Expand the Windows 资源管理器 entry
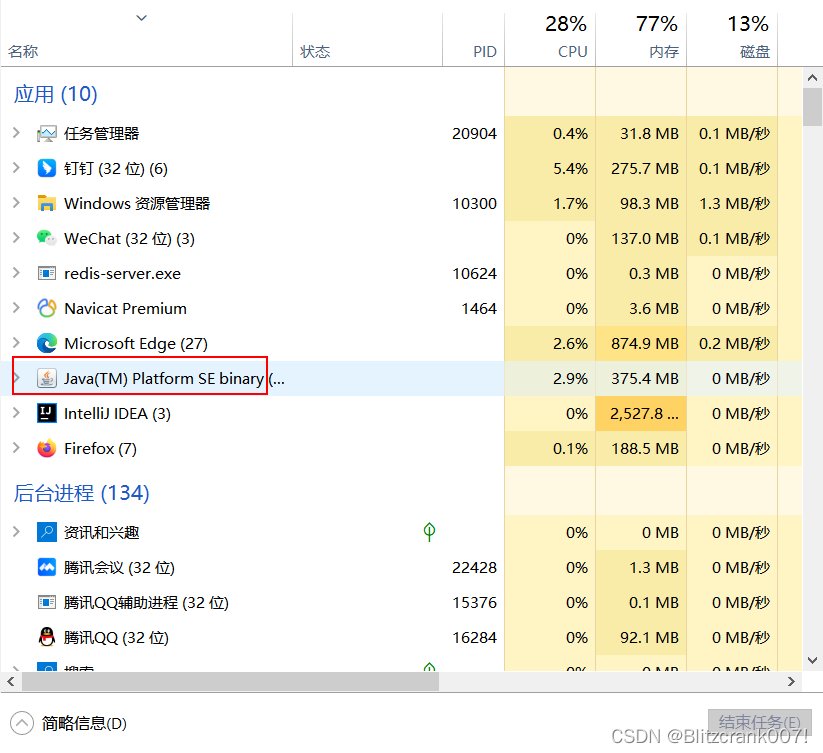The height and width of the screenshot is (753, 823). [x=14, y=203]
